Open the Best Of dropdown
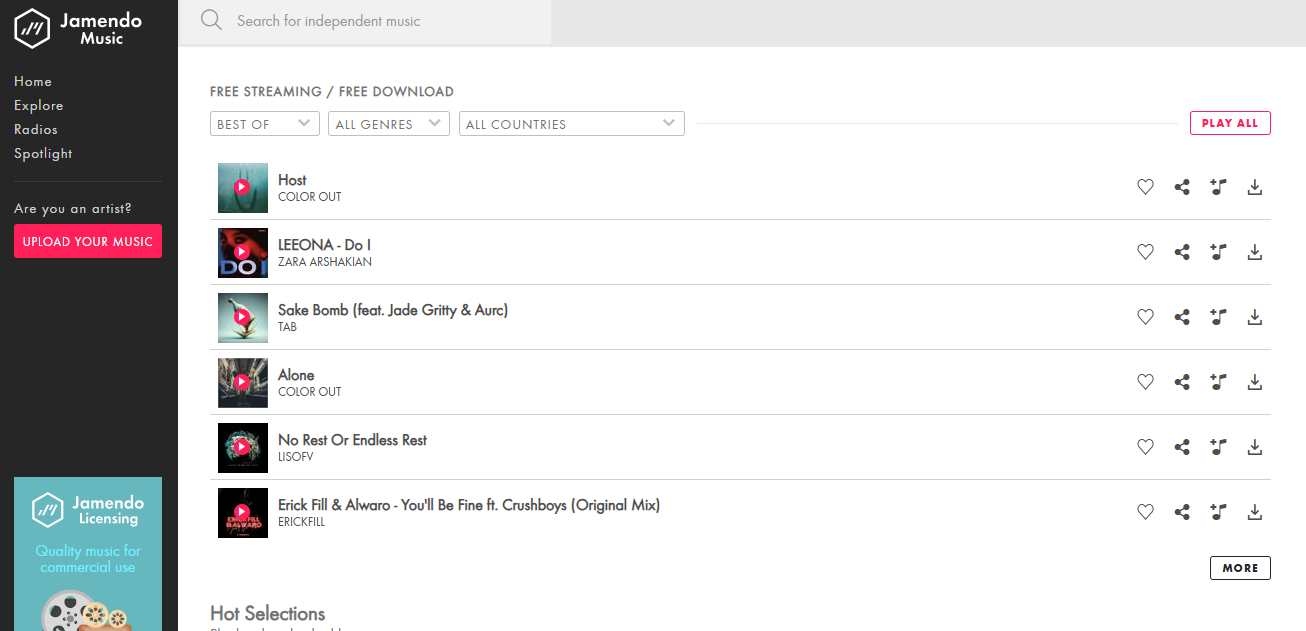Viewport: 1306px width, 631px height. point(264,124)
